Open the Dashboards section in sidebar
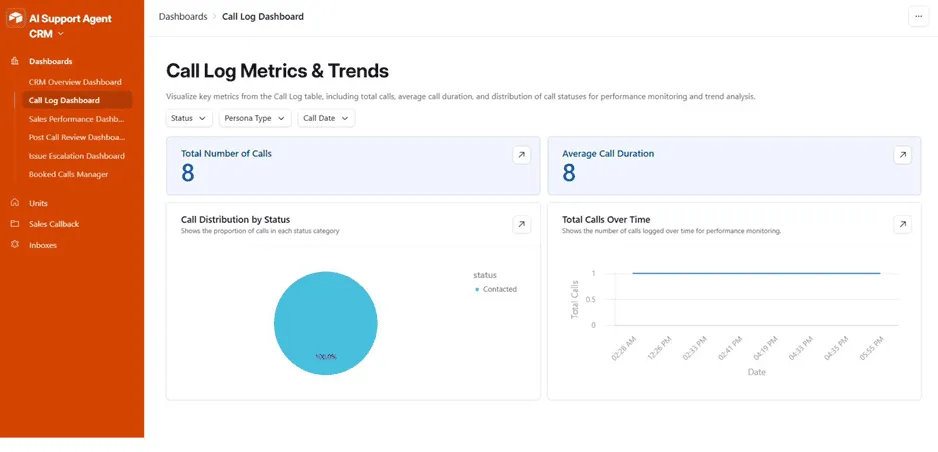The height and width of the screenshot is (452, 938). tap(50, 61)
